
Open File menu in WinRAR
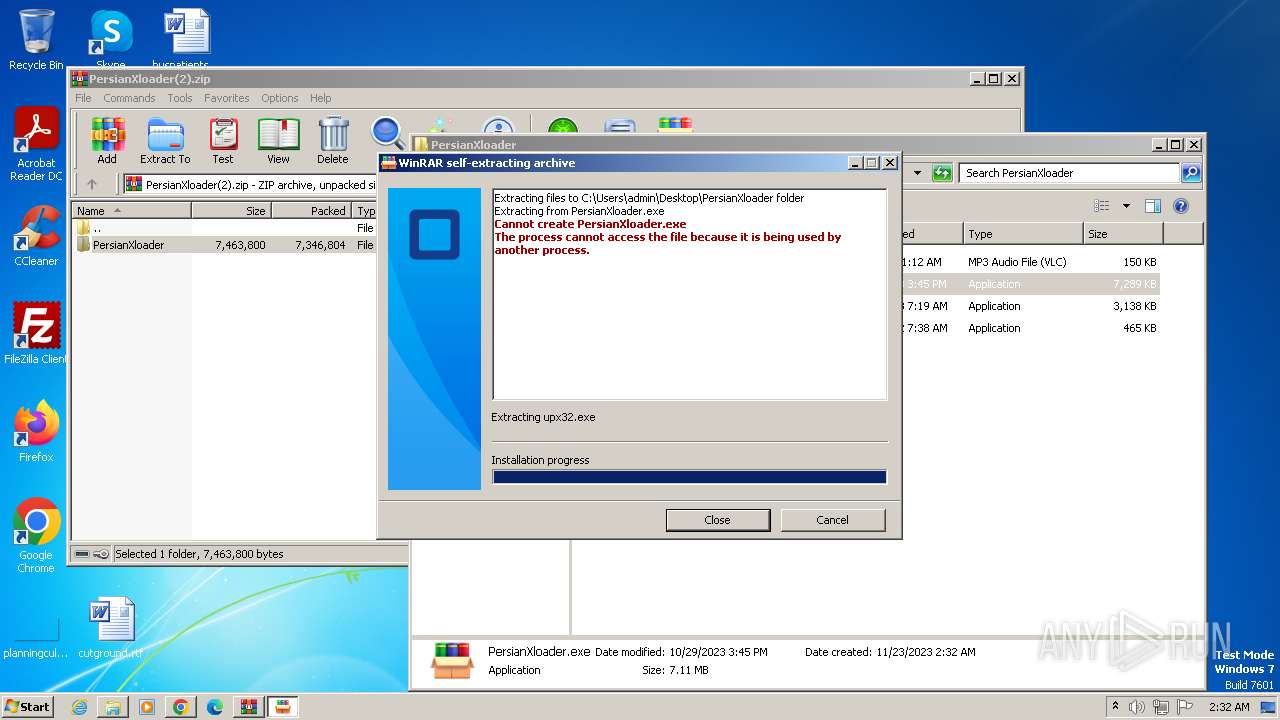[83, 98]
